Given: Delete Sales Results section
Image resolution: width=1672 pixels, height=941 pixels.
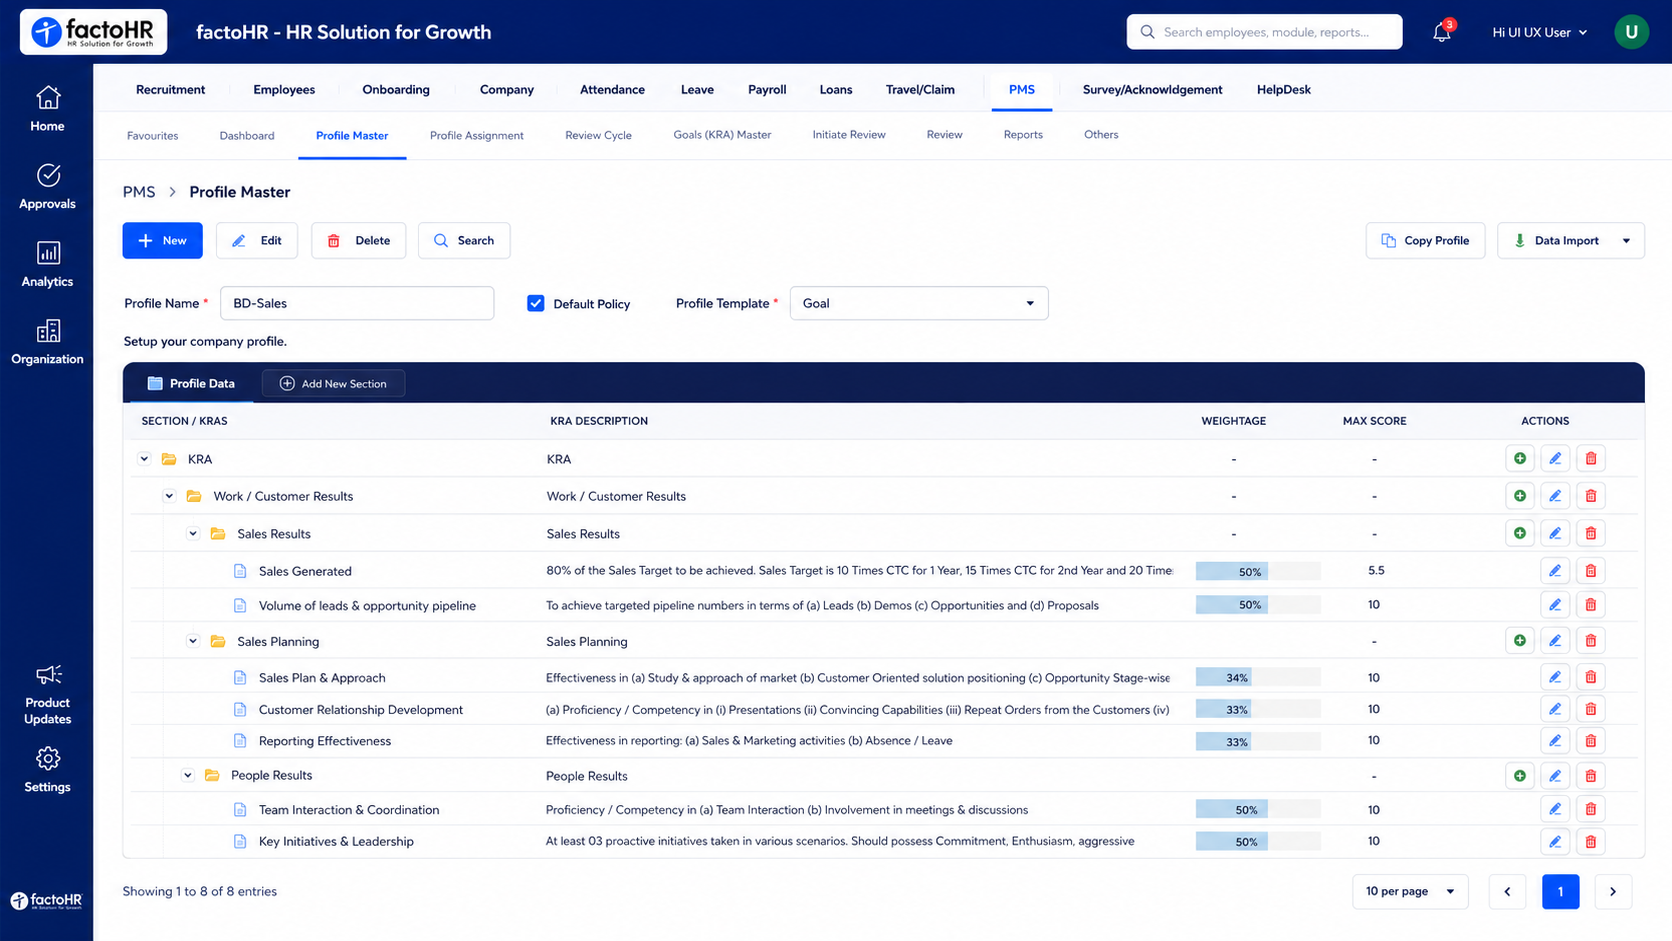Looking at the screenshot, I should coord(1591,533).
